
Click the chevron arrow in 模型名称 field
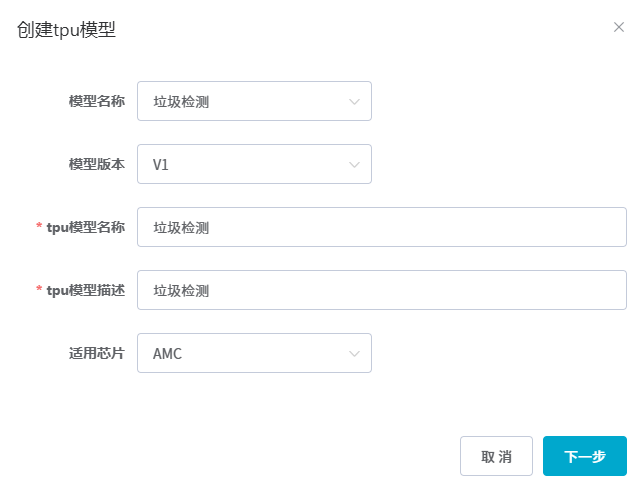tap(354, 101)
